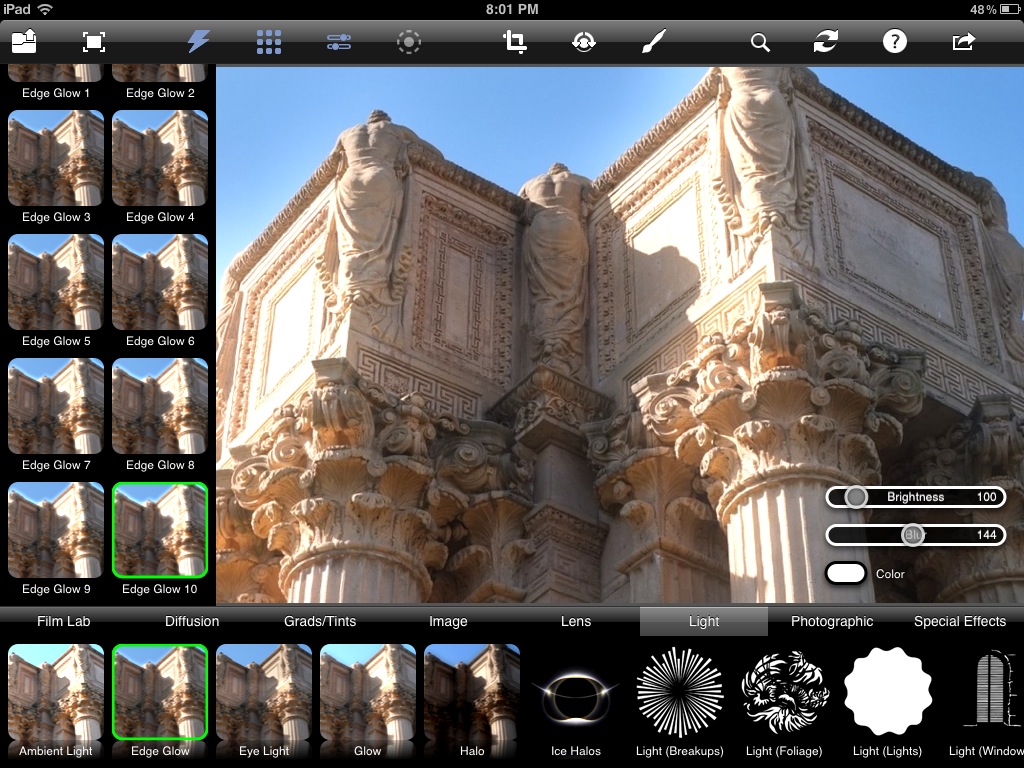This screenshot has height=768, width=1024.
Task: Select the paintbrush mask tool
Action: pos(652,42)
